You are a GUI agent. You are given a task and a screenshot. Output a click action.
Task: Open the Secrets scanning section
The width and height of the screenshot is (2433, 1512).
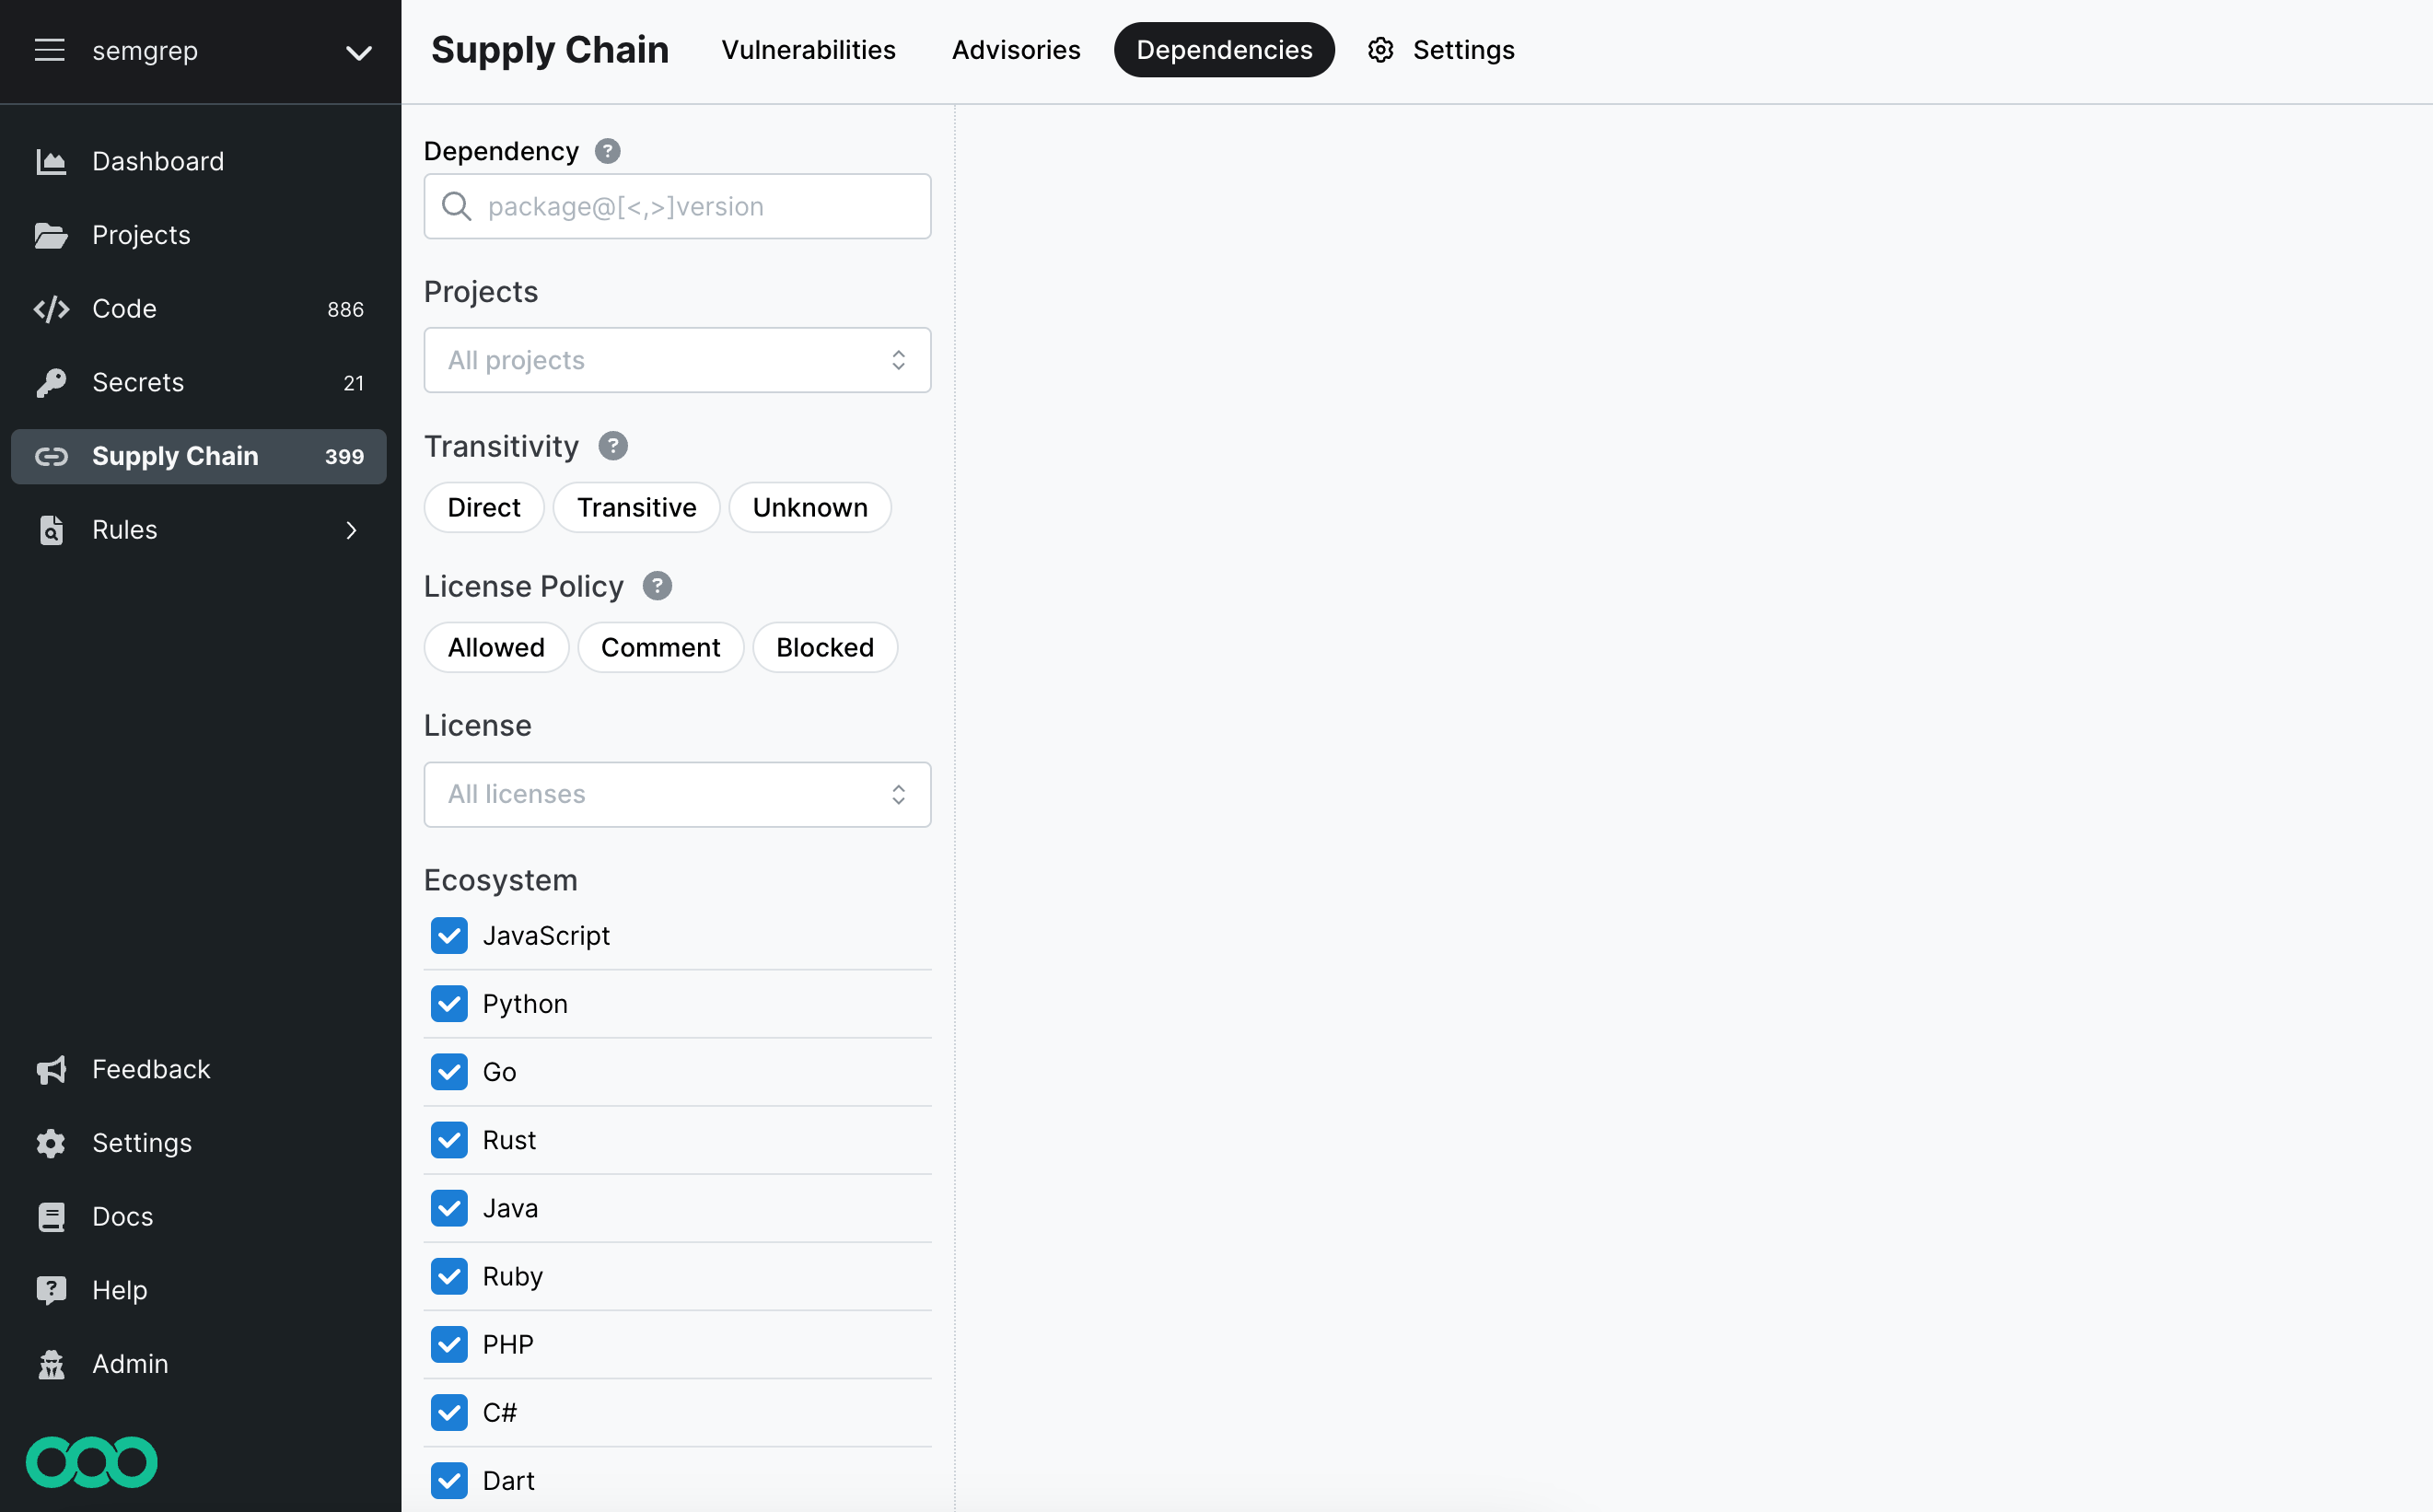[137, 382]
